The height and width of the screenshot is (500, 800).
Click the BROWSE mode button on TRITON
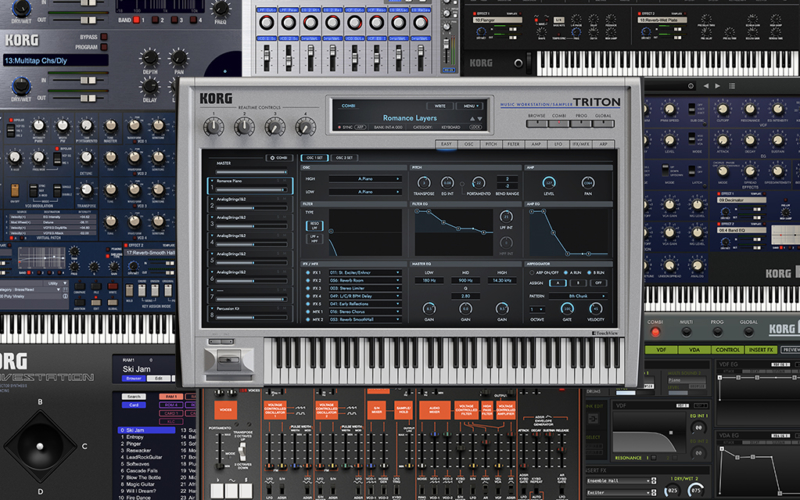point(537,124)
